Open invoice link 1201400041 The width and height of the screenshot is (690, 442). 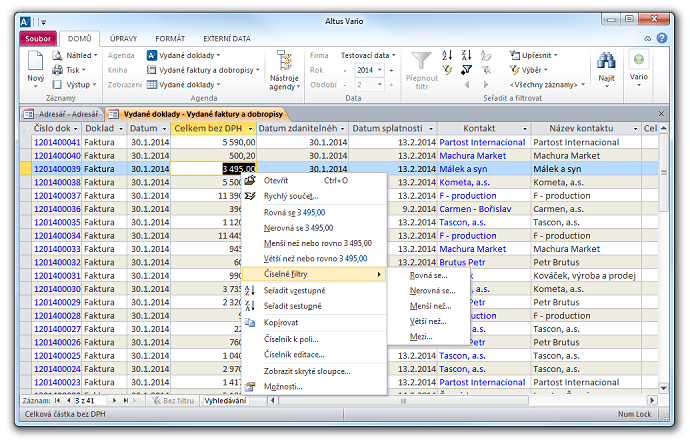[57, 142]
